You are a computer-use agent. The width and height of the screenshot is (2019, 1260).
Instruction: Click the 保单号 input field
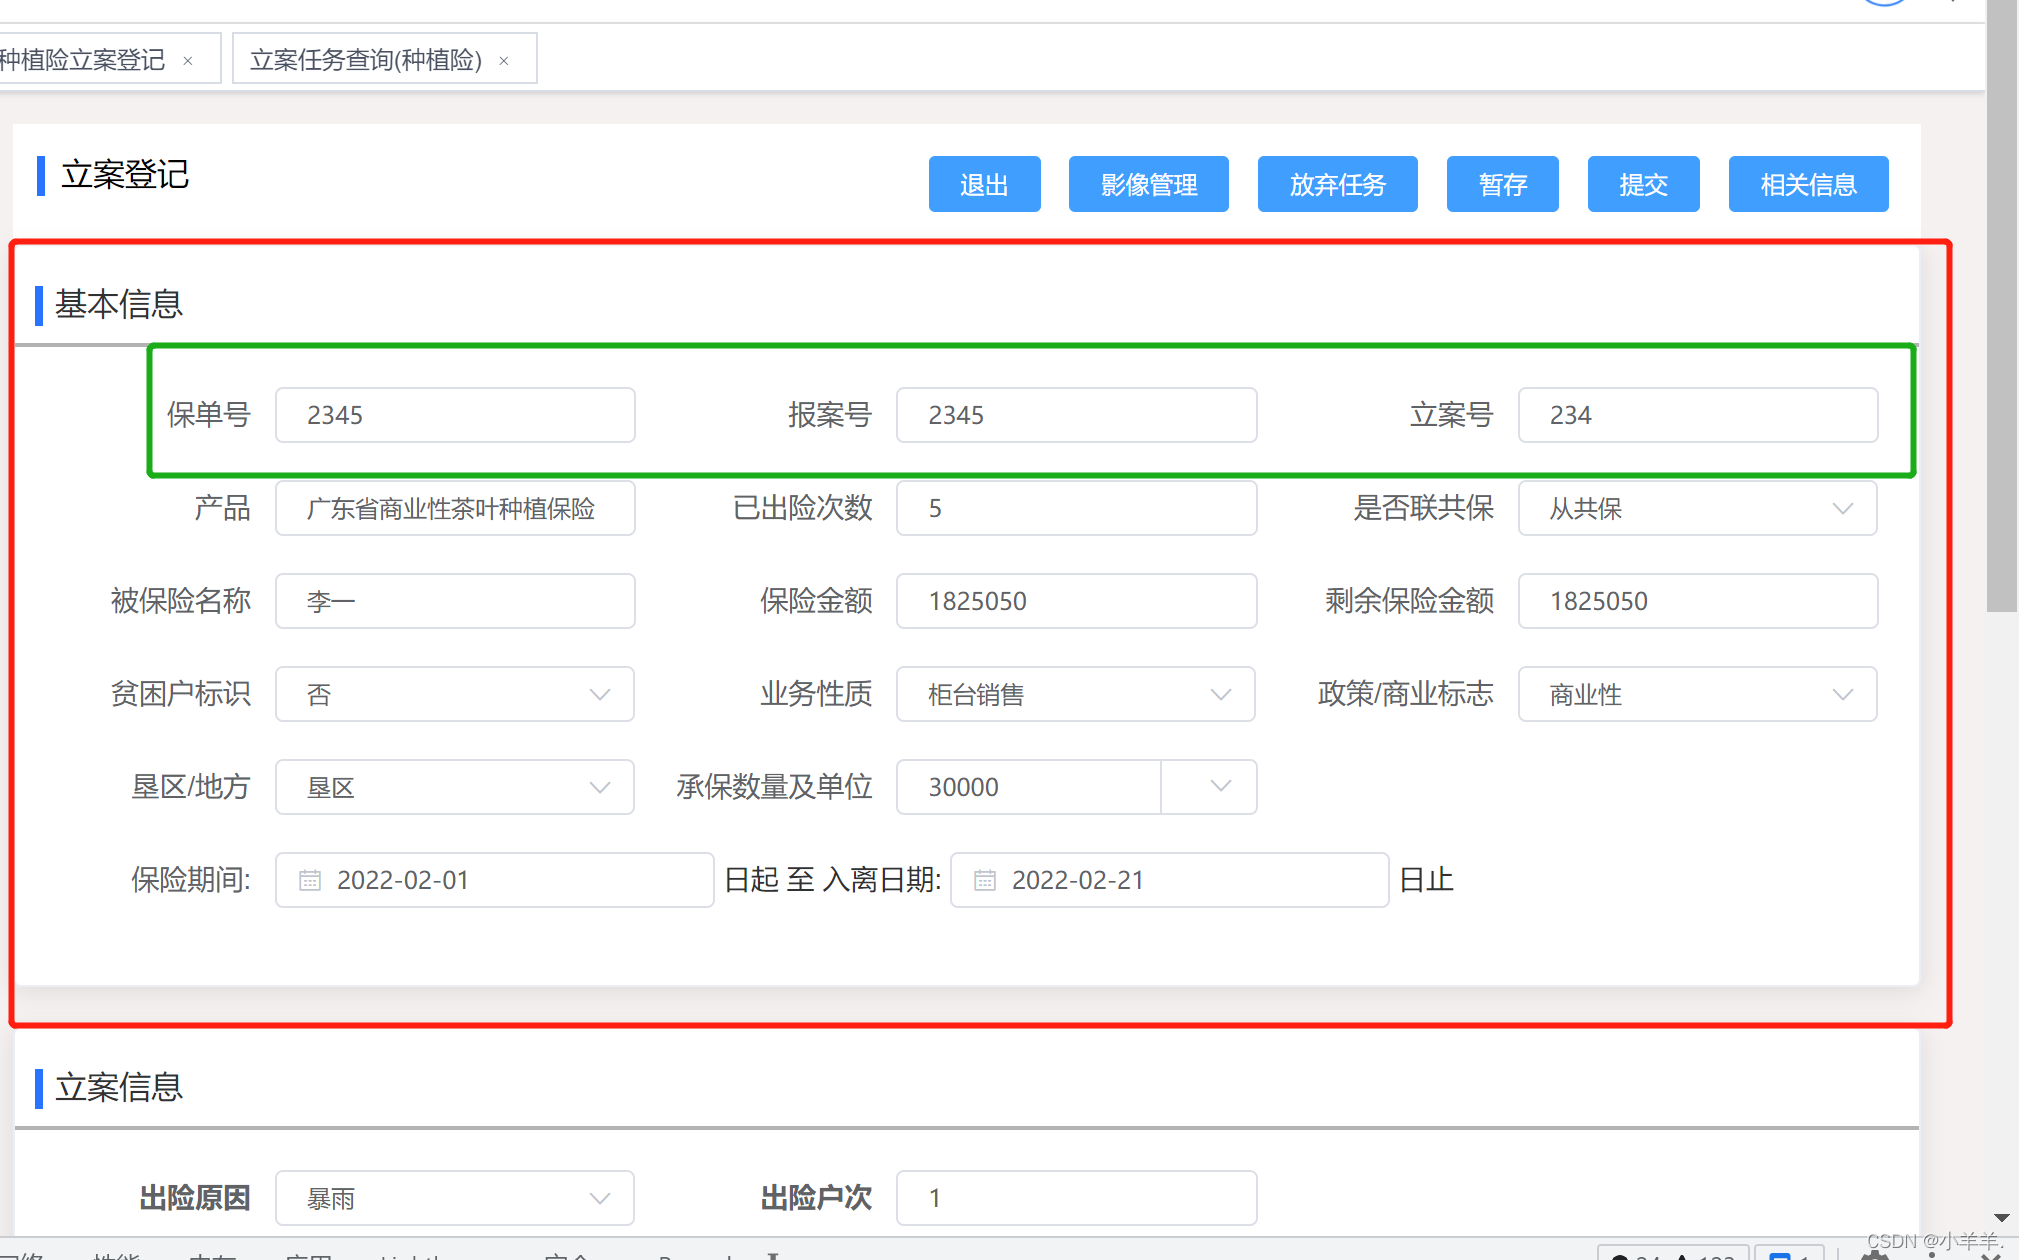click(x=455, y=415)
